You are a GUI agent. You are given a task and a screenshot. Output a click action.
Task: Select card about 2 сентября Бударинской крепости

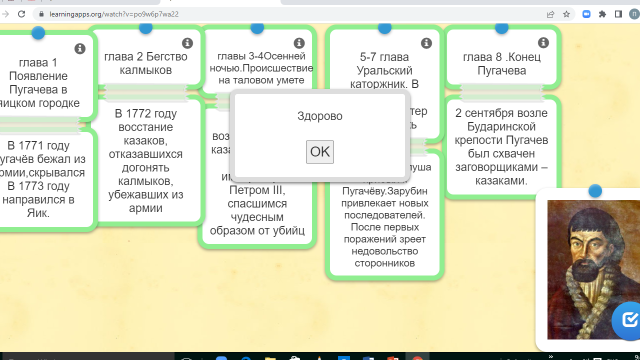pyautogui.click(x=502, y=147)
